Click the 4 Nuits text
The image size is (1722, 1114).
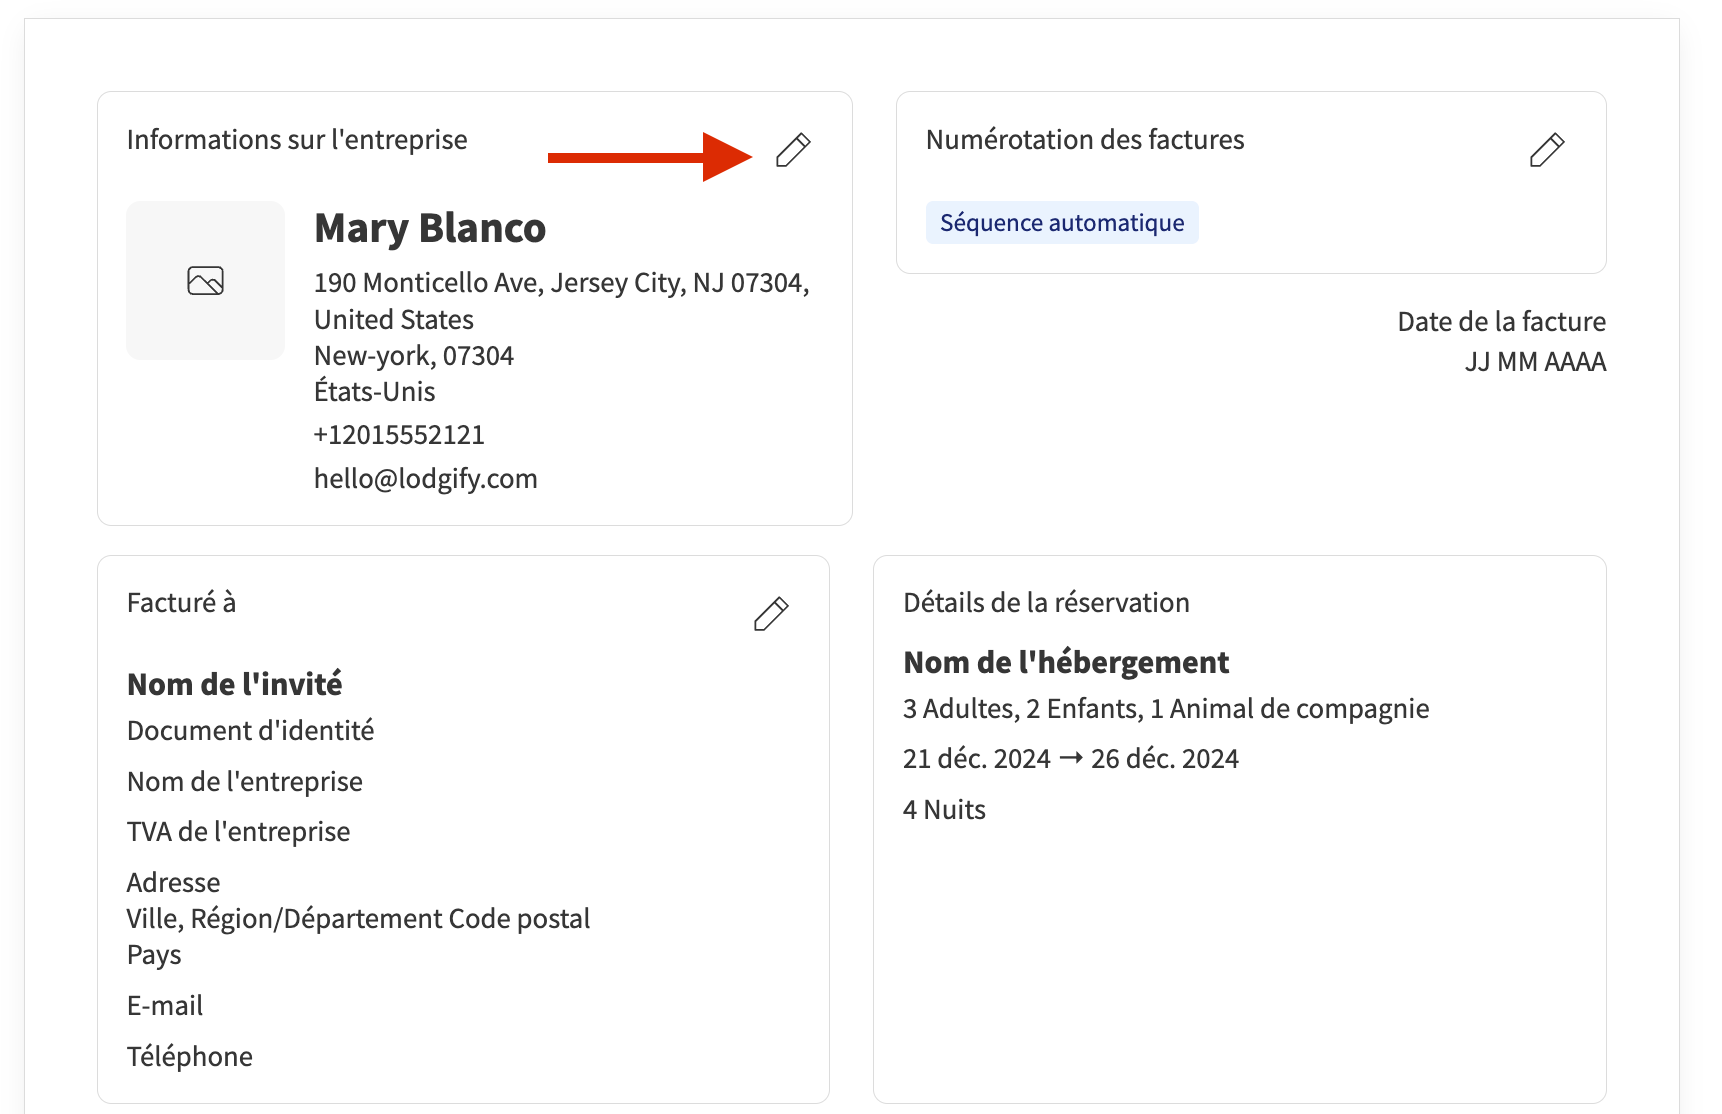click(x=944, y=810)
